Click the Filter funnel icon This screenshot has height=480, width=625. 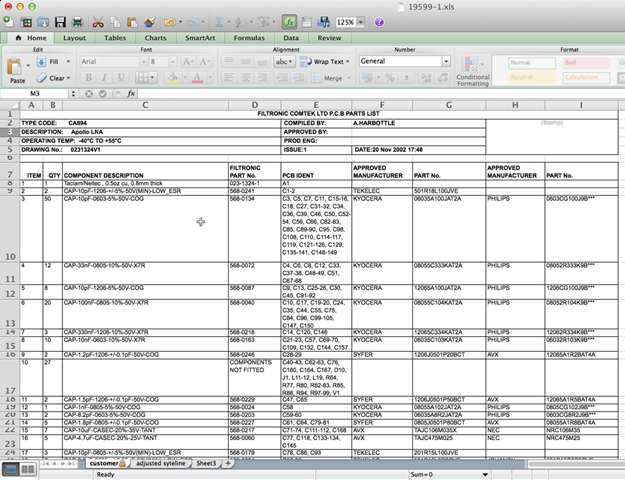click(263, 22)
